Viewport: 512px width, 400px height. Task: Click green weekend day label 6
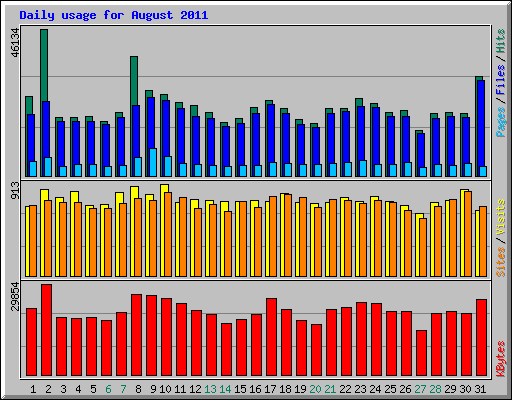pos(108,389)
